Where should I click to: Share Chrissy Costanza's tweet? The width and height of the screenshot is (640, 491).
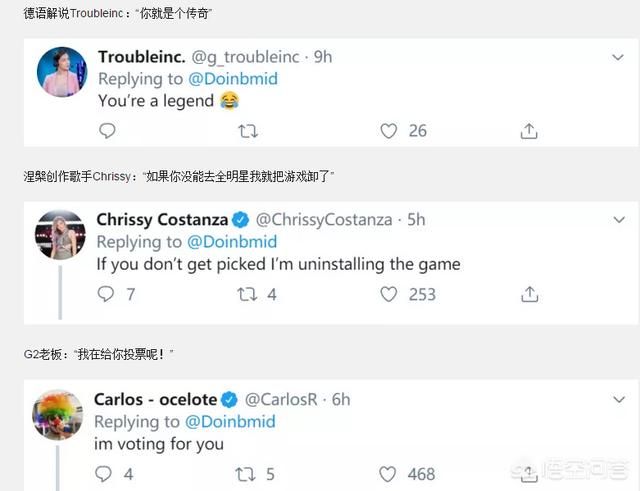click(530, 294)
